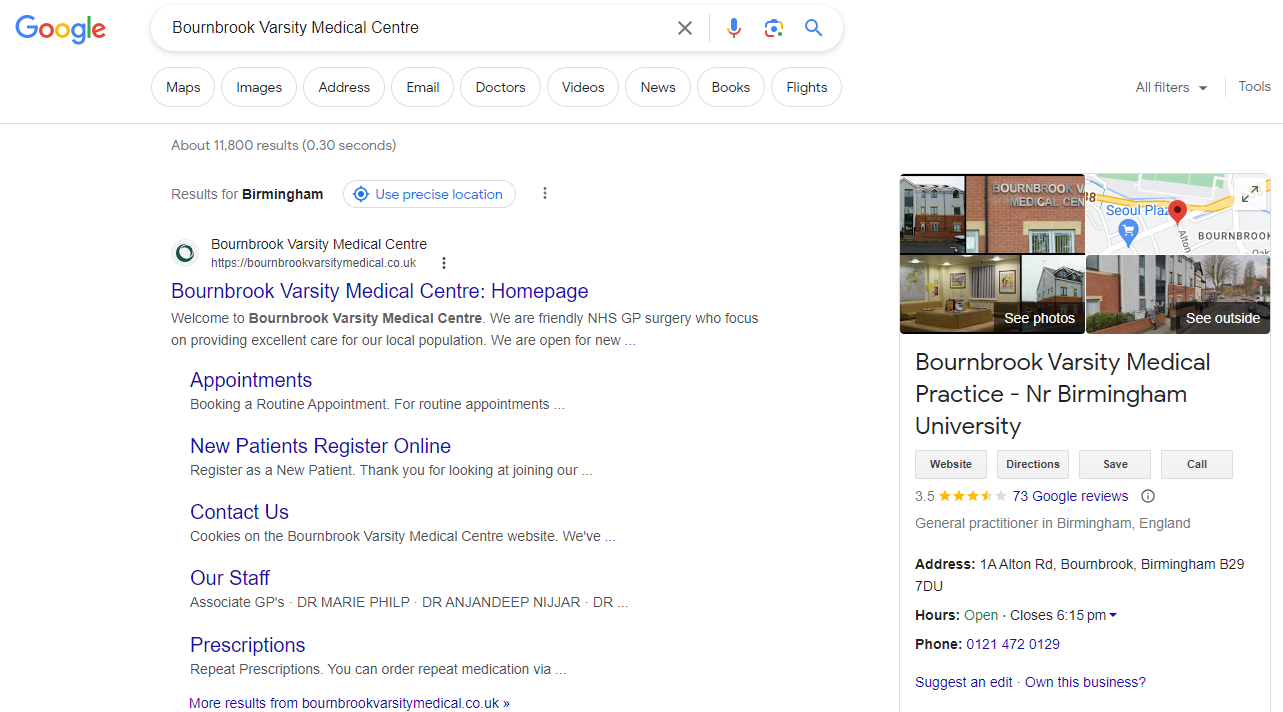Image resolution: width=1283 pixels, height=712 pixels.
Task: Open Google Lens image search icon
Action: tap(774, 28)
